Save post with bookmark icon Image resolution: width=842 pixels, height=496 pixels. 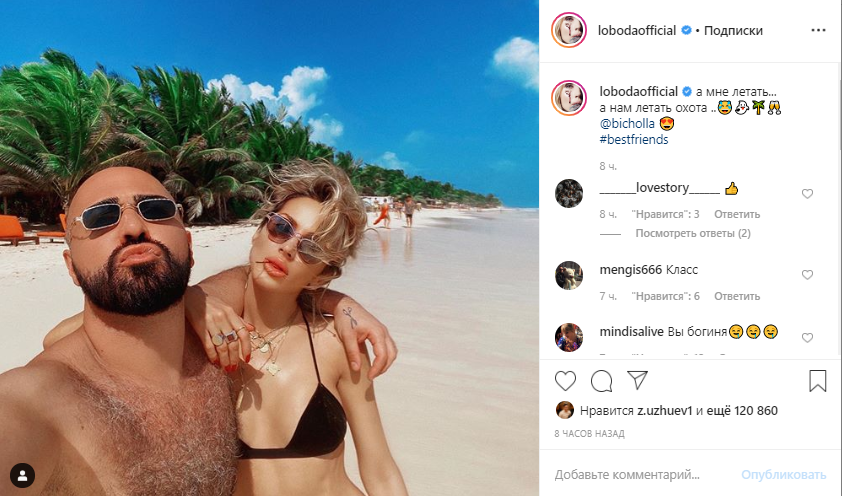click(817, 381)
